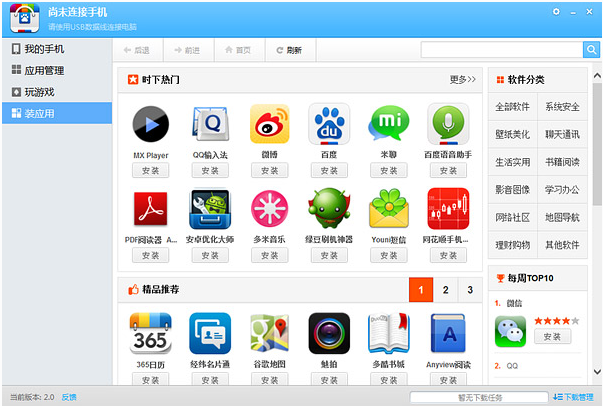The height and width of the screenshot is (406, 603).
Task: Open settings gear in title bar
Action: [556, 12]
